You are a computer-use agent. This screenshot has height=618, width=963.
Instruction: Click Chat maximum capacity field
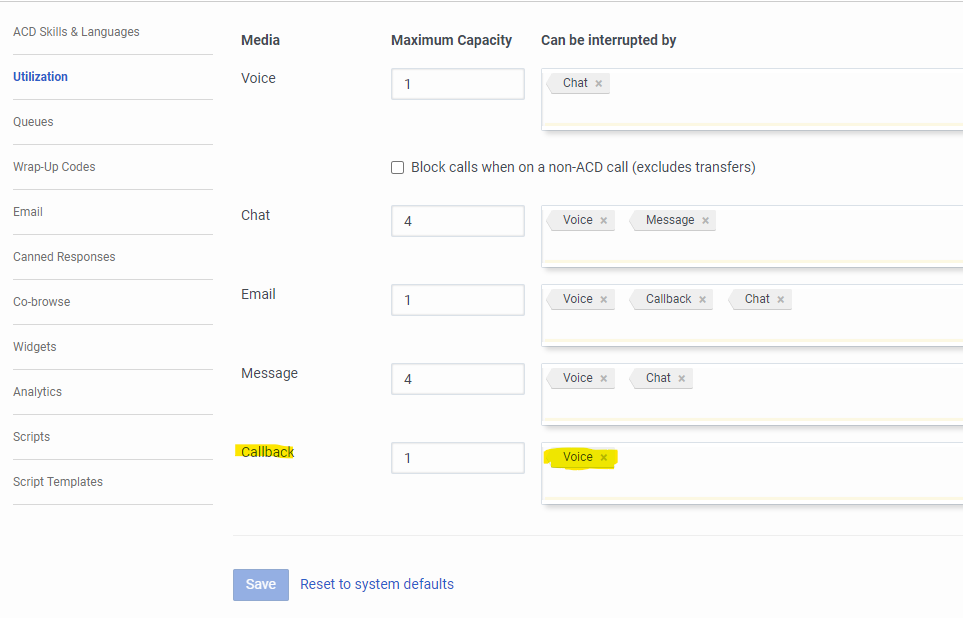(458, 221)
